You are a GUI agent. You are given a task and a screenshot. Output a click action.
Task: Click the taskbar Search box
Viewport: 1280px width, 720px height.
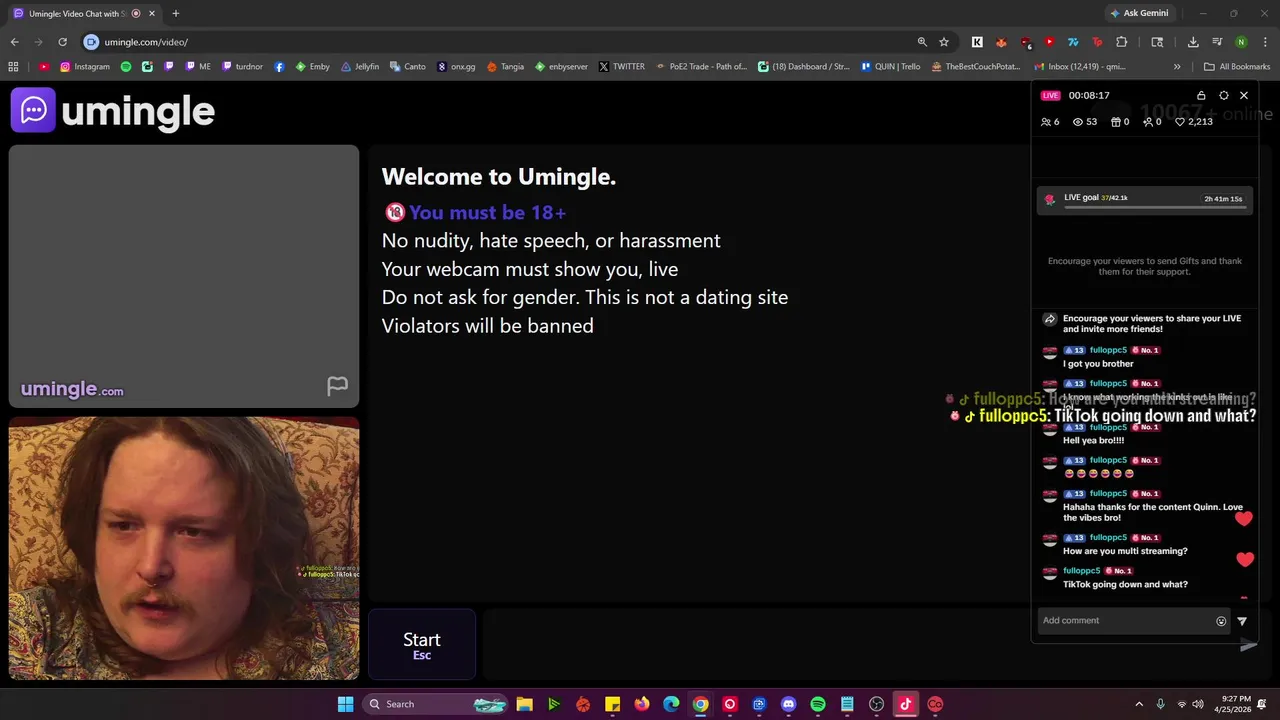coord(435,704)
